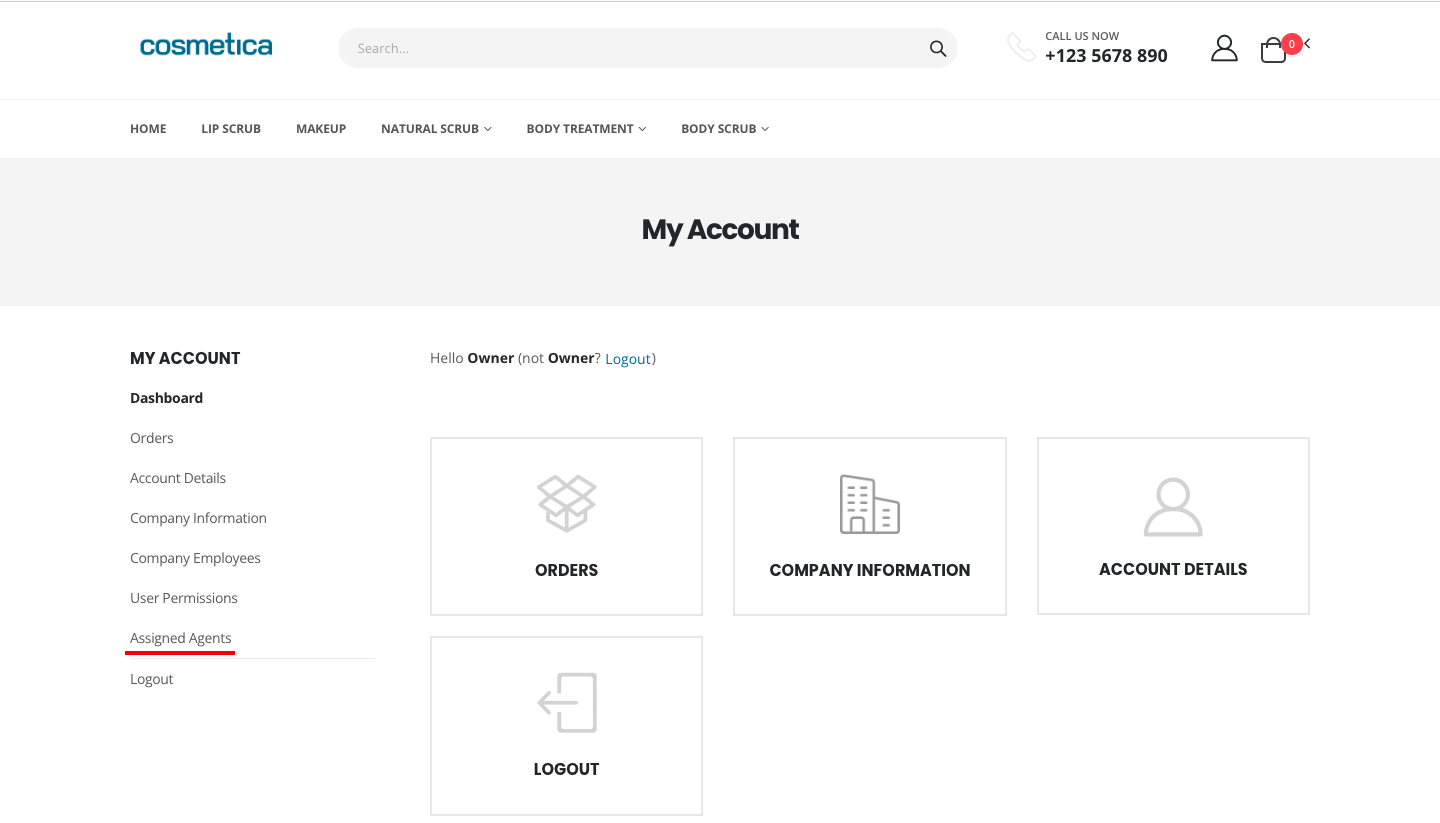The width and height of the screenshot is (1440, 823).
Task: Click the Logout arrow icon tile
Action: point(566,703)
